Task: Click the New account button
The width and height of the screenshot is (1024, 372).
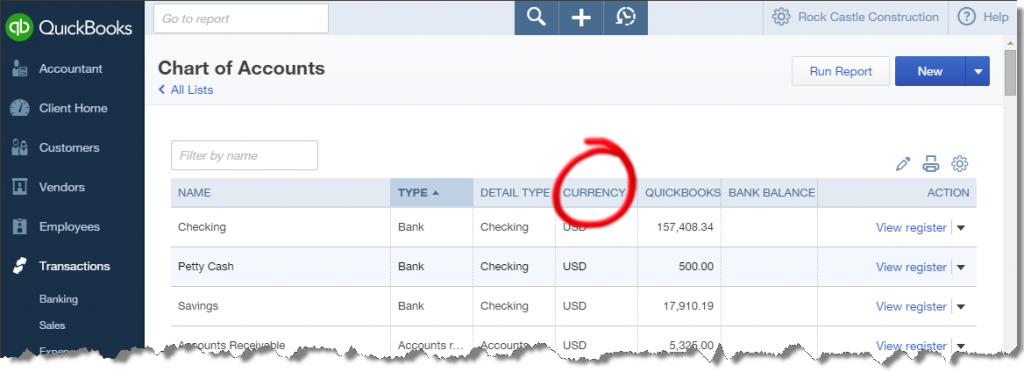Action: pos(930,71)
